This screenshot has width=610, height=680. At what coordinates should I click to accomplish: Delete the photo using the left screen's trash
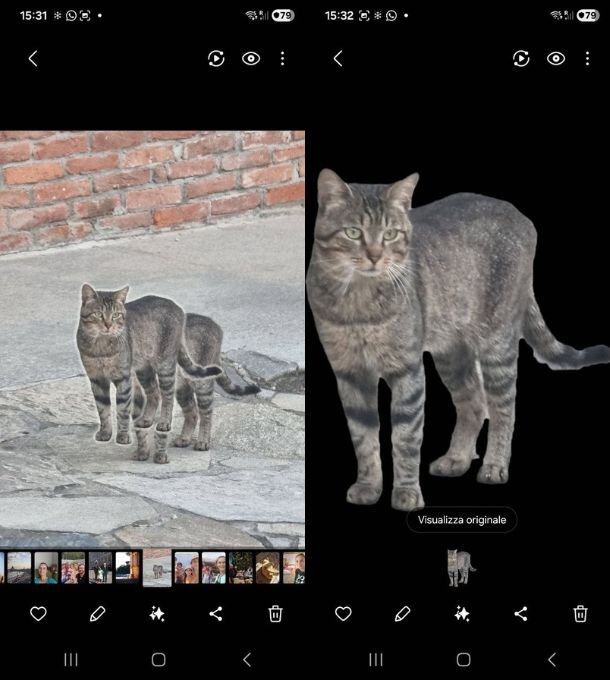pos(275,614)
